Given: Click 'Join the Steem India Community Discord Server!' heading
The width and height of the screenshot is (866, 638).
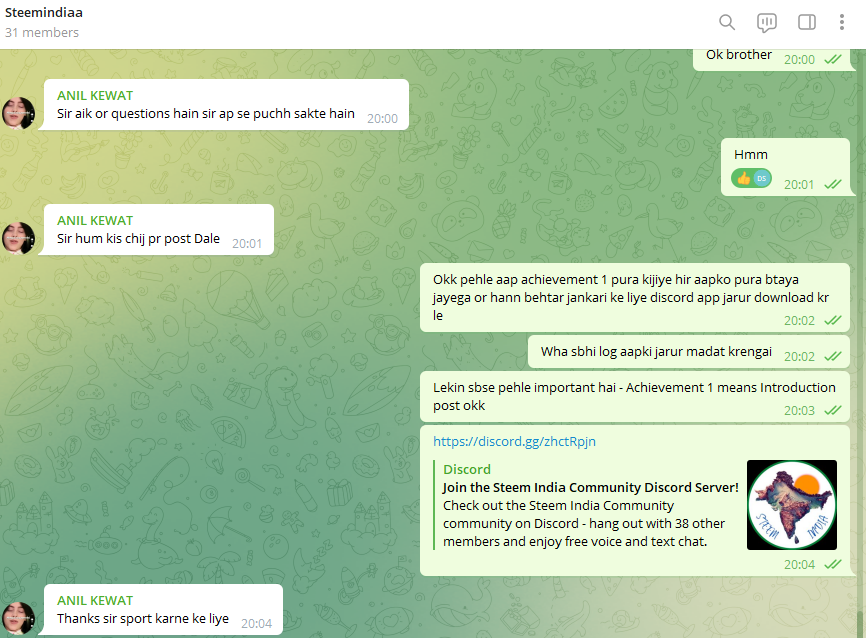Looking at the screenshot, I should pyautogui.click(x=590, y=488).
